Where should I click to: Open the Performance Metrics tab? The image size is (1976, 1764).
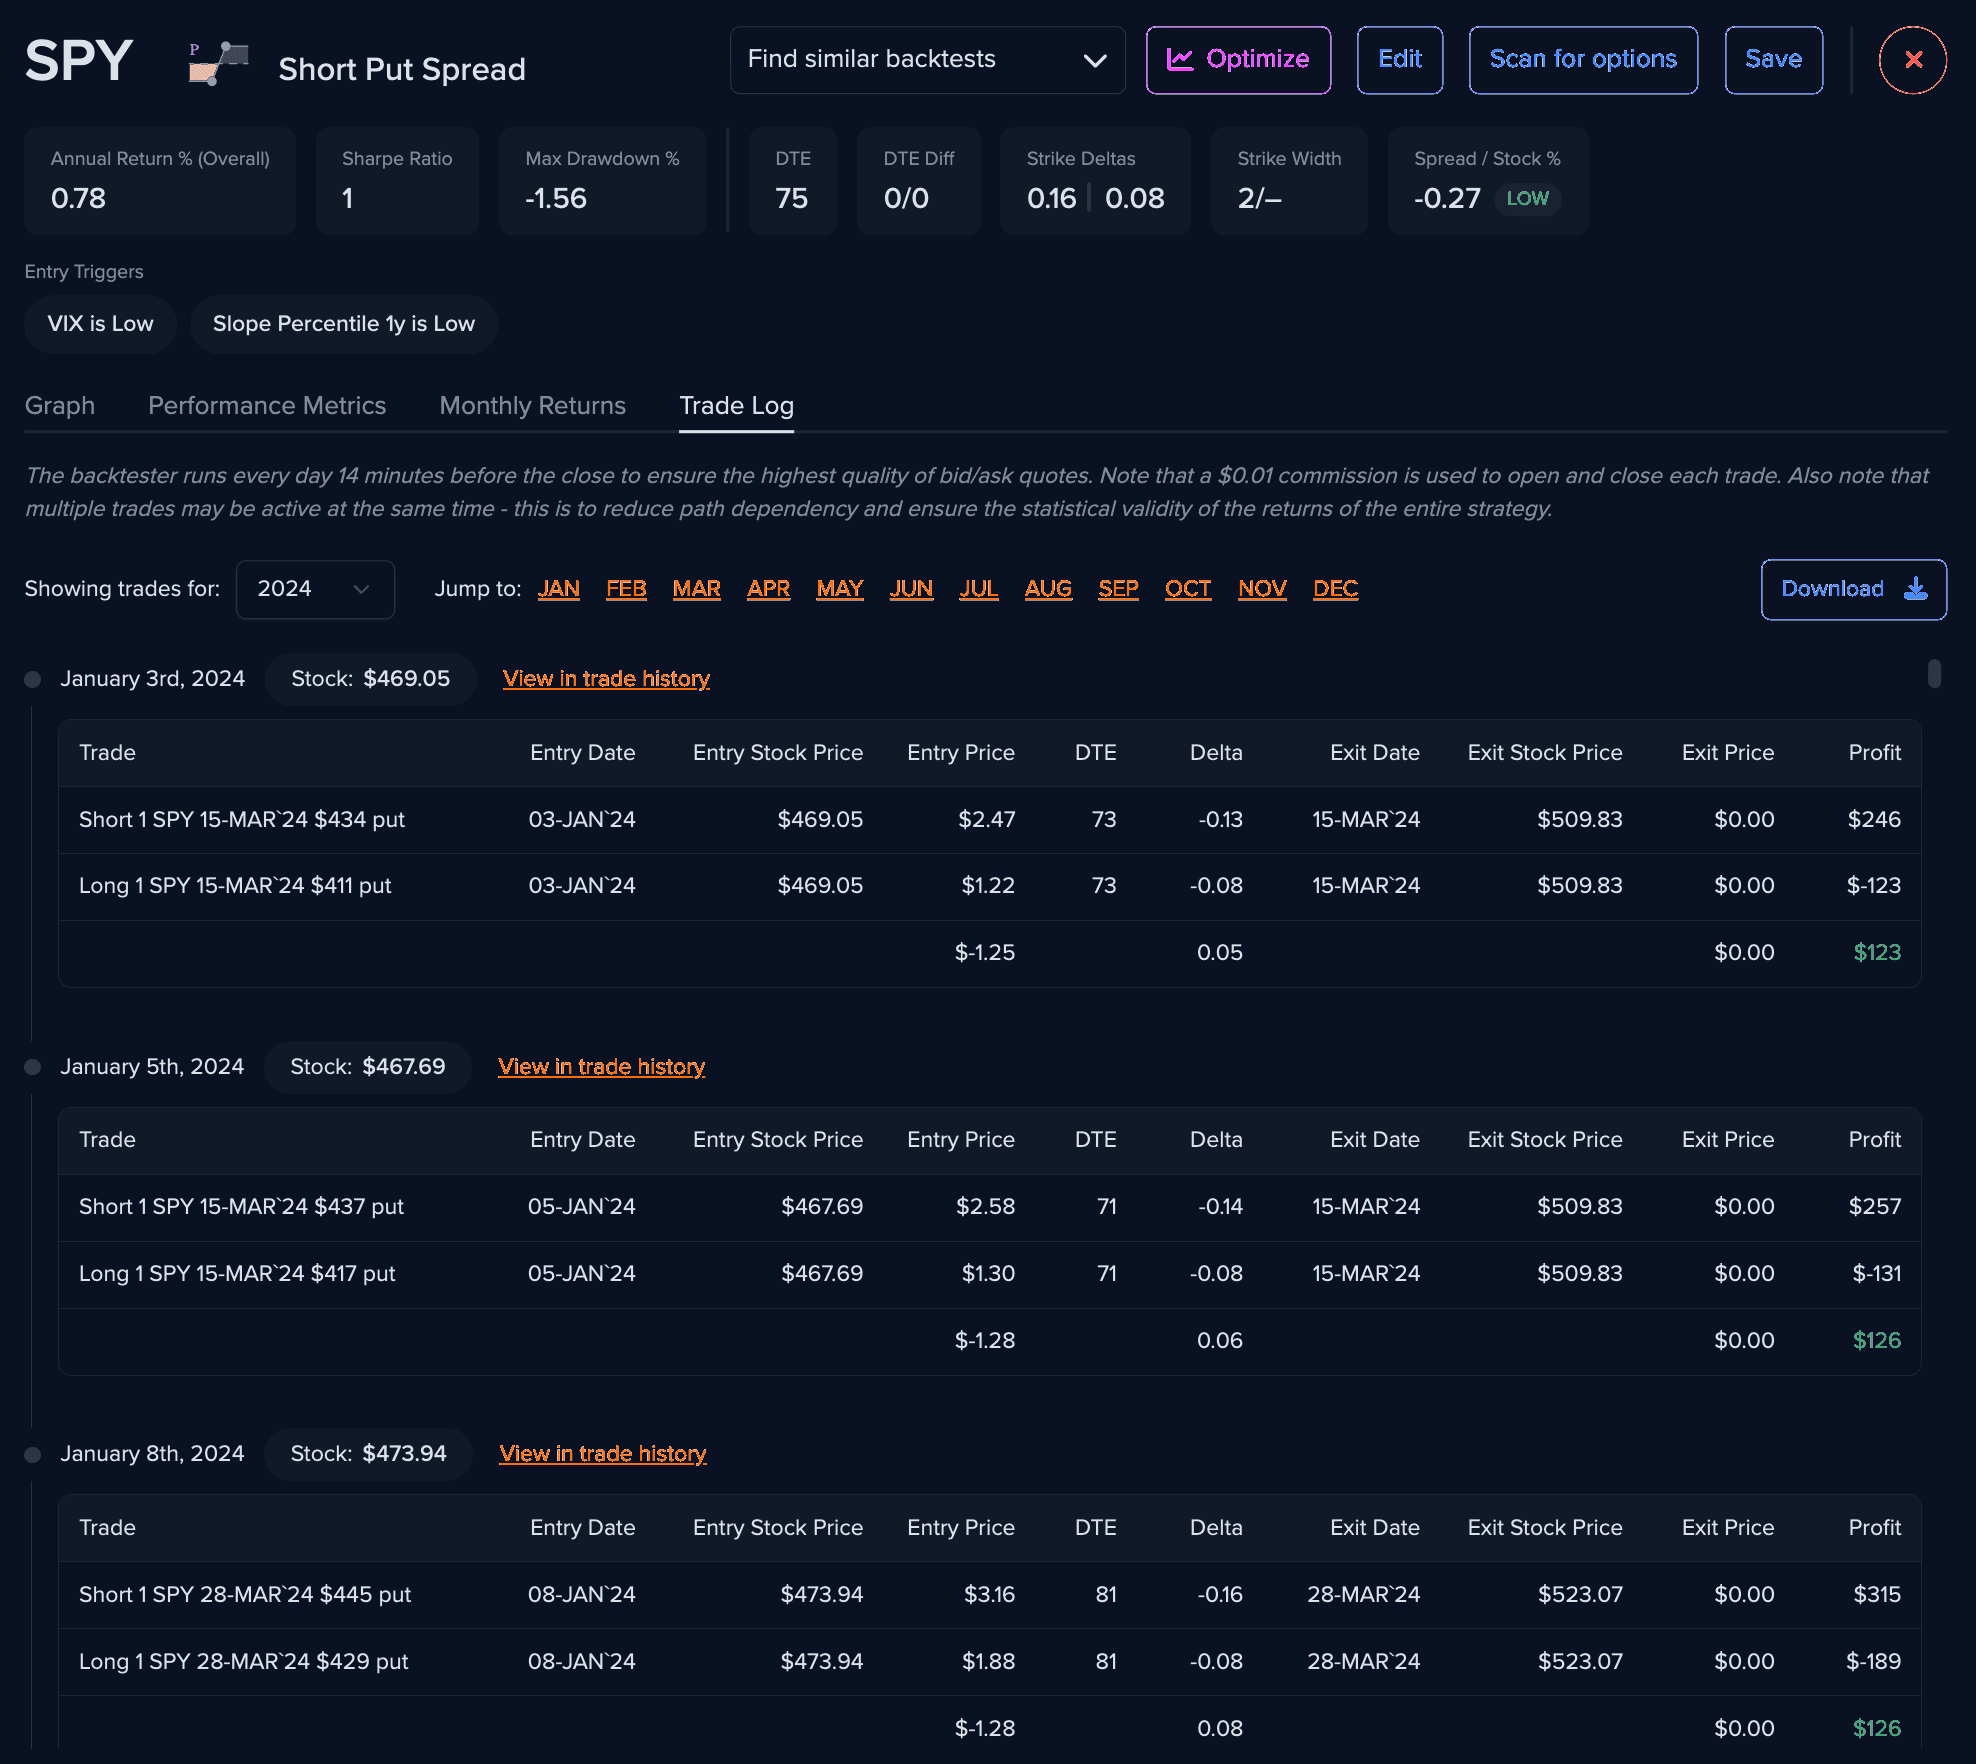pos(267,405)
